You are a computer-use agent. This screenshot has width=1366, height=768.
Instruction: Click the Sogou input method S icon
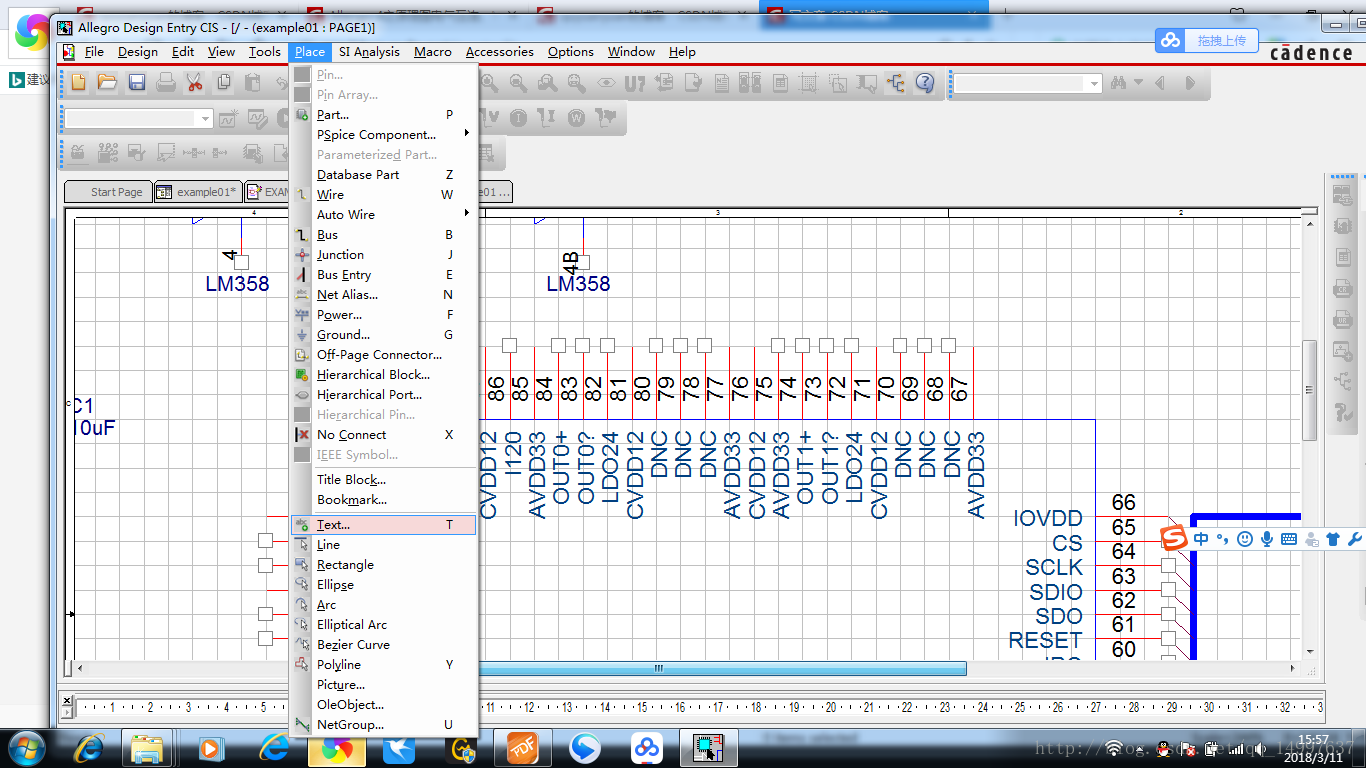click(1174, 539)
